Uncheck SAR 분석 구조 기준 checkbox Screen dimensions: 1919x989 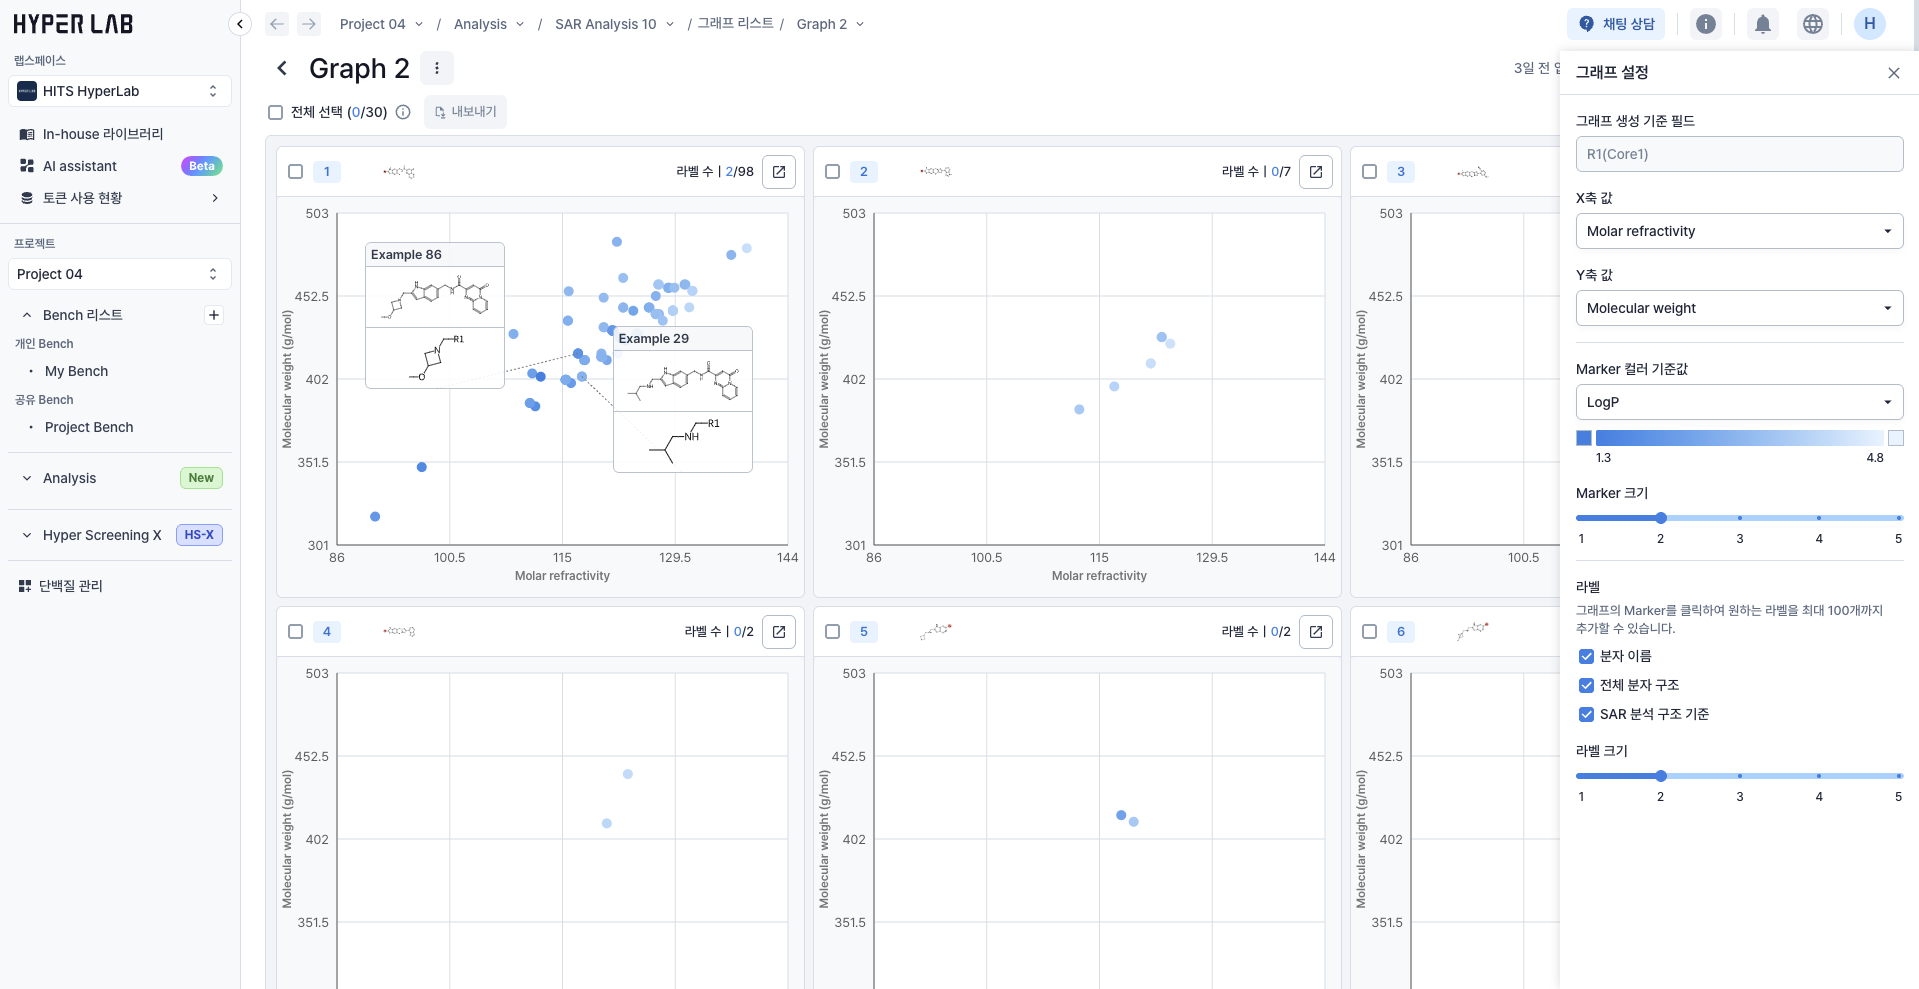click(x=1586, y=715)
